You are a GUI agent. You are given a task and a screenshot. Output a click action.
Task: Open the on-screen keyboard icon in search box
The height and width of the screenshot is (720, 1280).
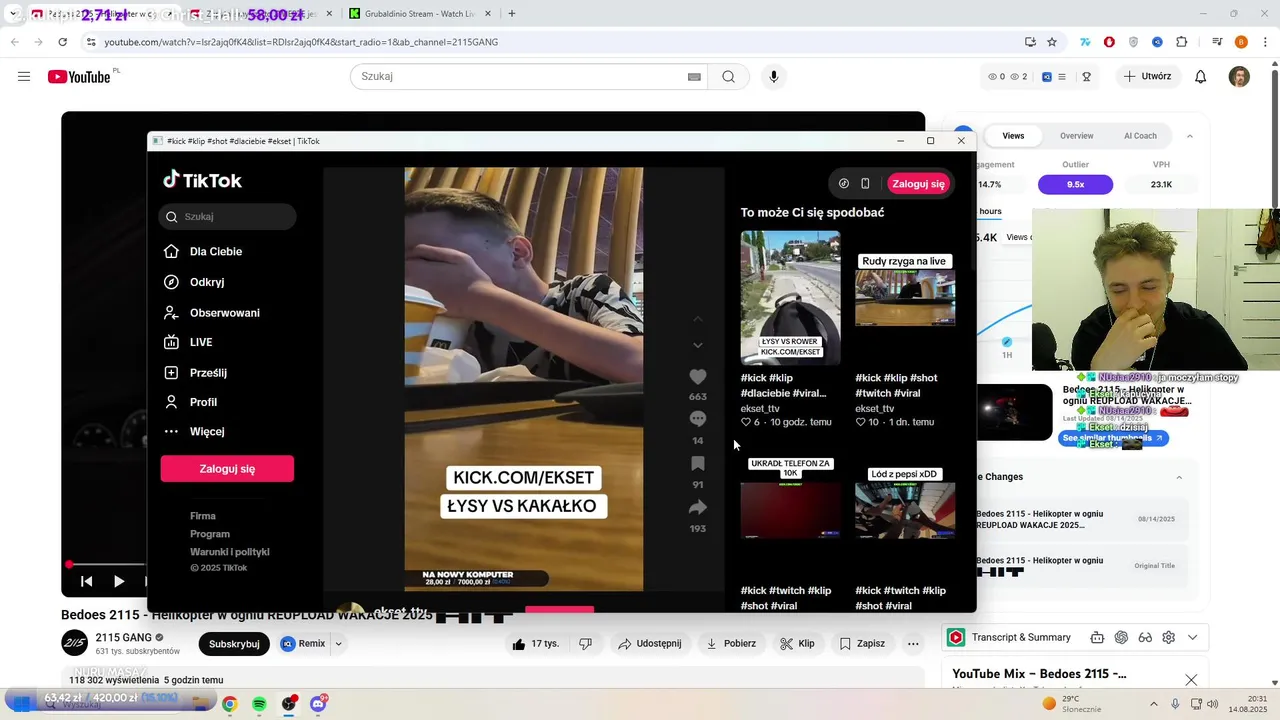click(x=694, y=77)
